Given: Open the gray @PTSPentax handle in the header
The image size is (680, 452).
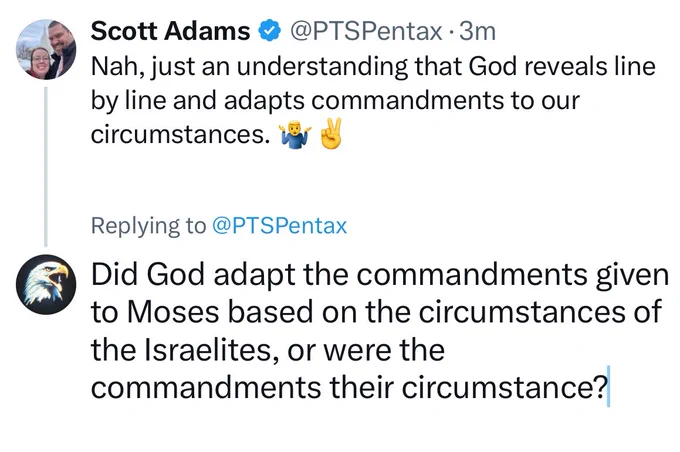Looking at the screenshot, I should [366, 31].
